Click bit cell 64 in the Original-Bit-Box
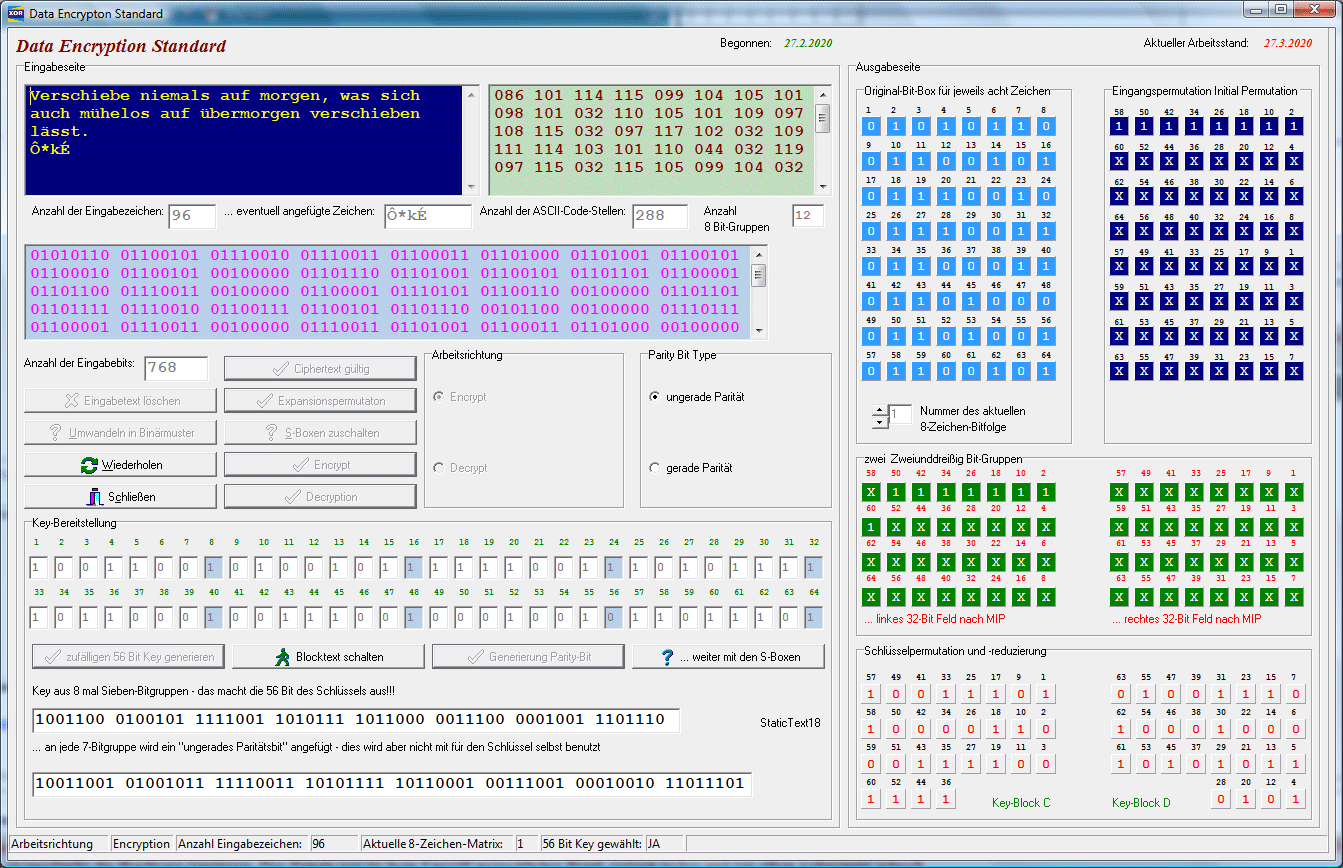Screen dimensions: 1343x868 click(1045, 371)
